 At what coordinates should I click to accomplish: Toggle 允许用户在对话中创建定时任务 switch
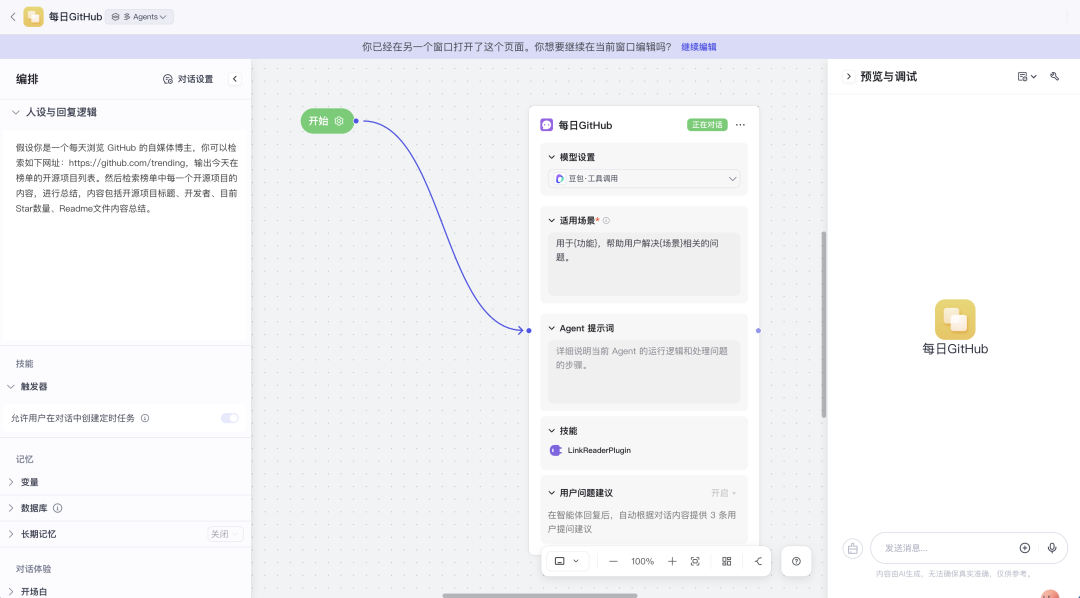(x=229, y=418)
